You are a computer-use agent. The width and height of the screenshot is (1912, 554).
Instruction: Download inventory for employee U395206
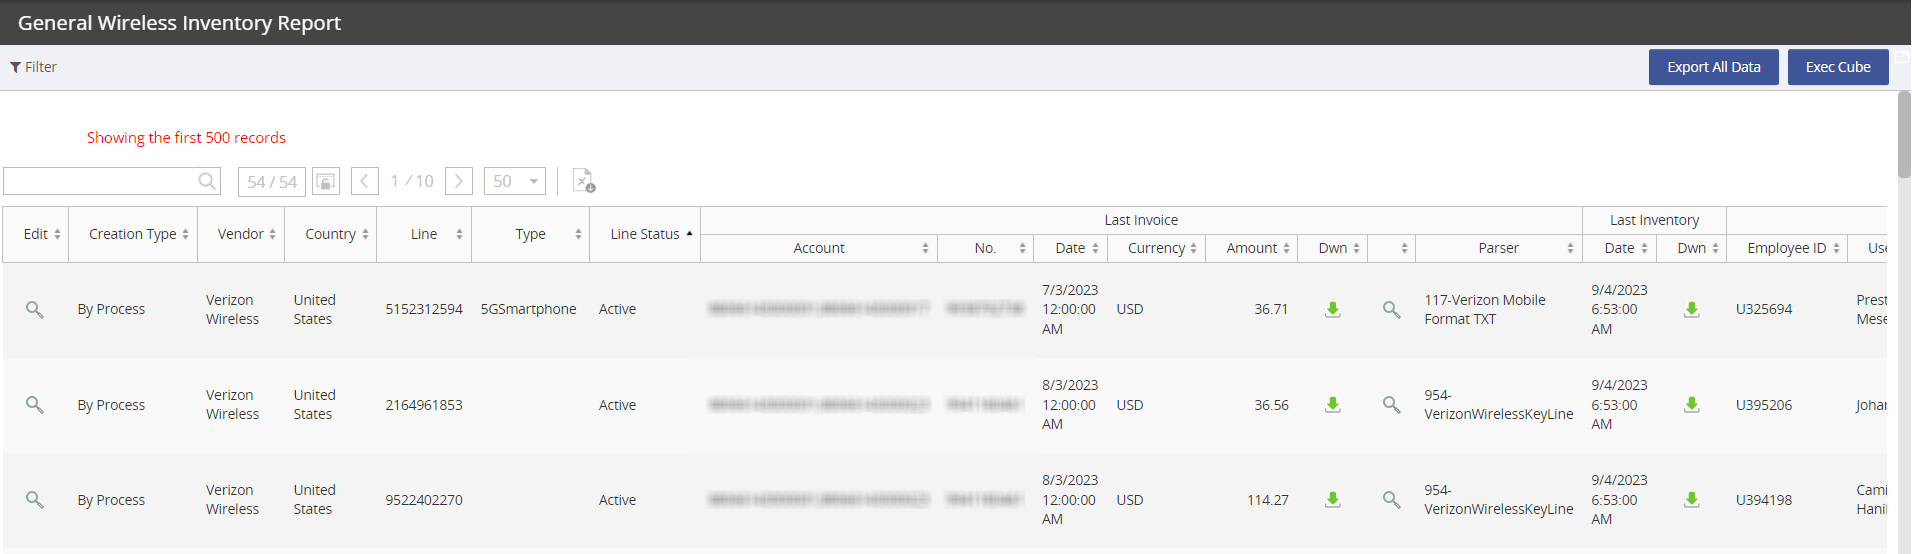(1692, 405)
